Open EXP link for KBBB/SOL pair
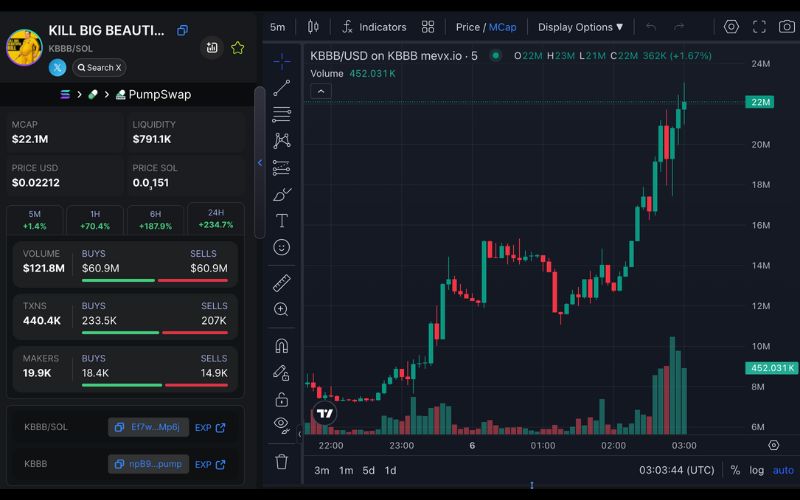Image resolution: width=800 pixels, height=500 pixels. coord(210,428)
